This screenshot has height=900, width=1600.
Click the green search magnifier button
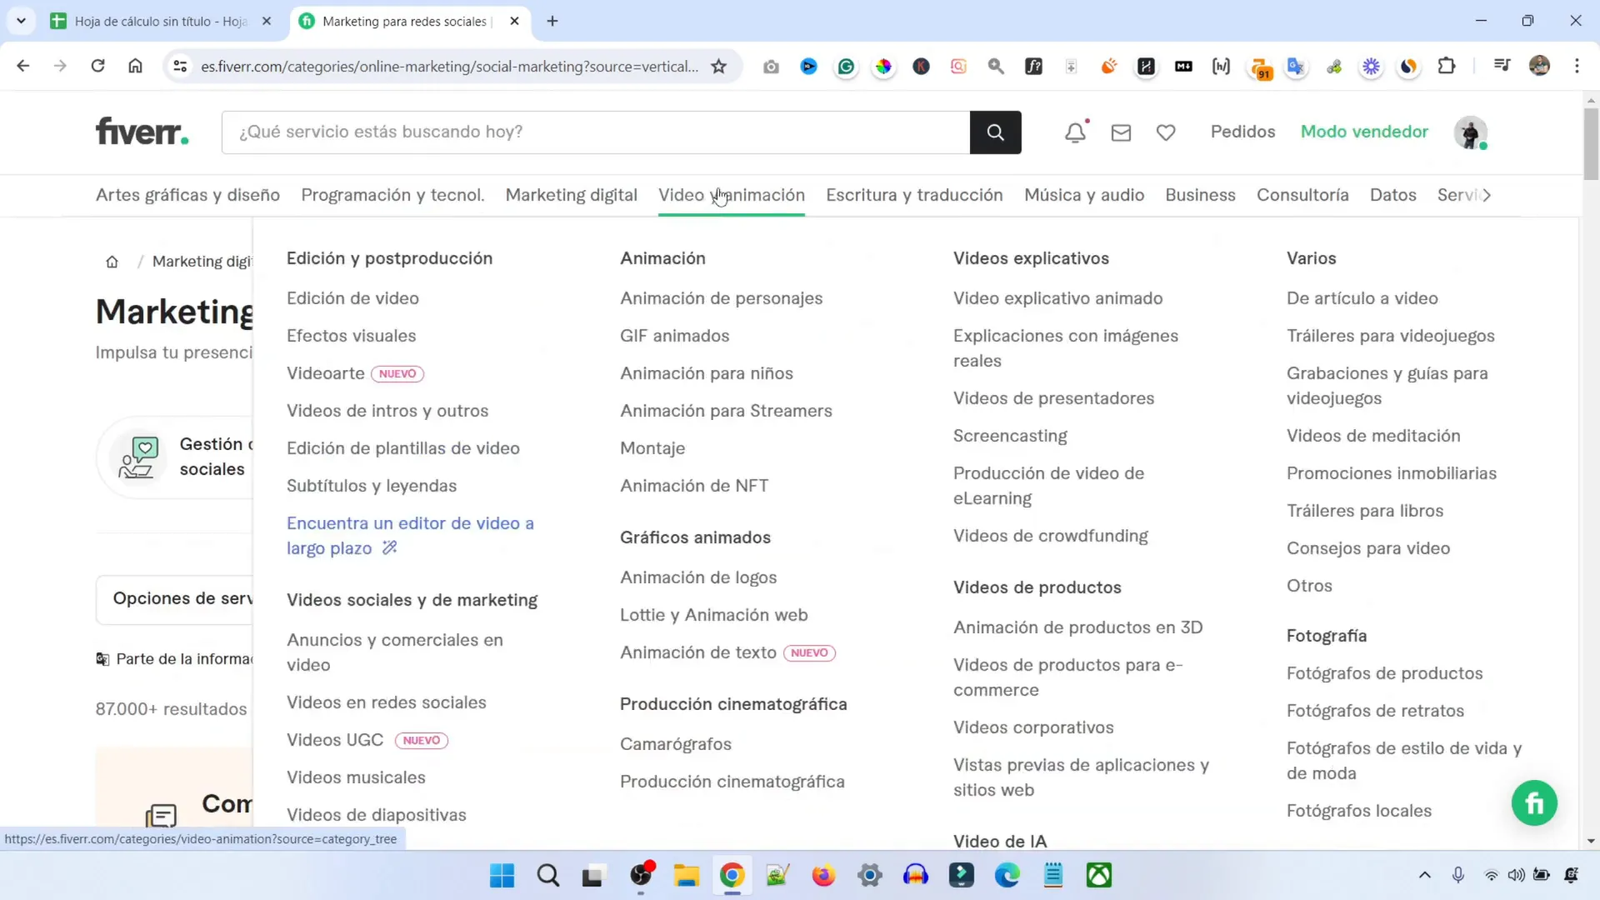994,131
